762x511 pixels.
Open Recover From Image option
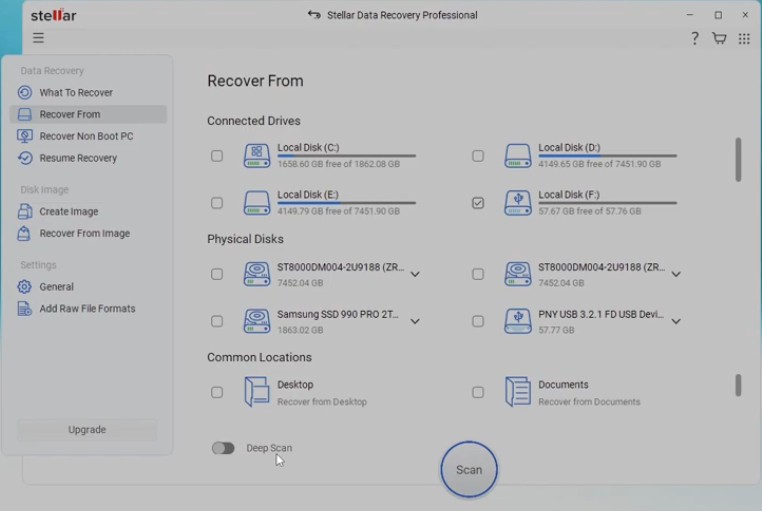tap(88, 233)
